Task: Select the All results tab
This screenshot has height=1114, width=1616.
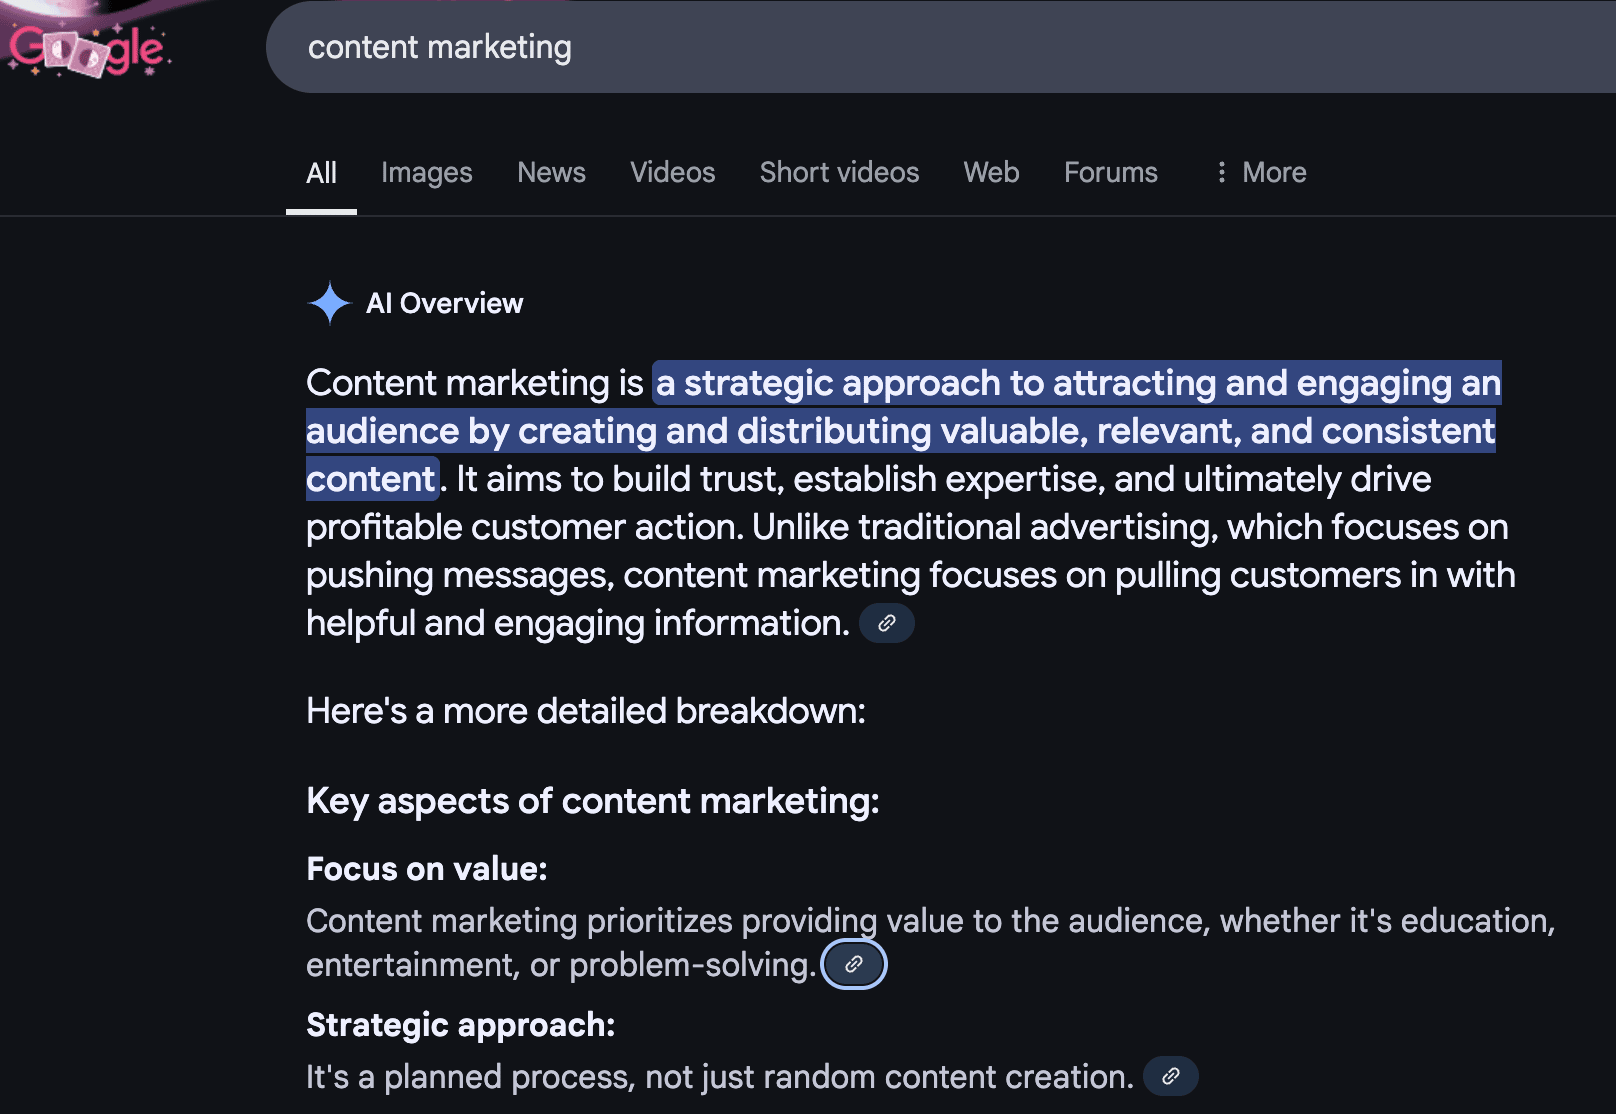Action: (x=321, y=173)
